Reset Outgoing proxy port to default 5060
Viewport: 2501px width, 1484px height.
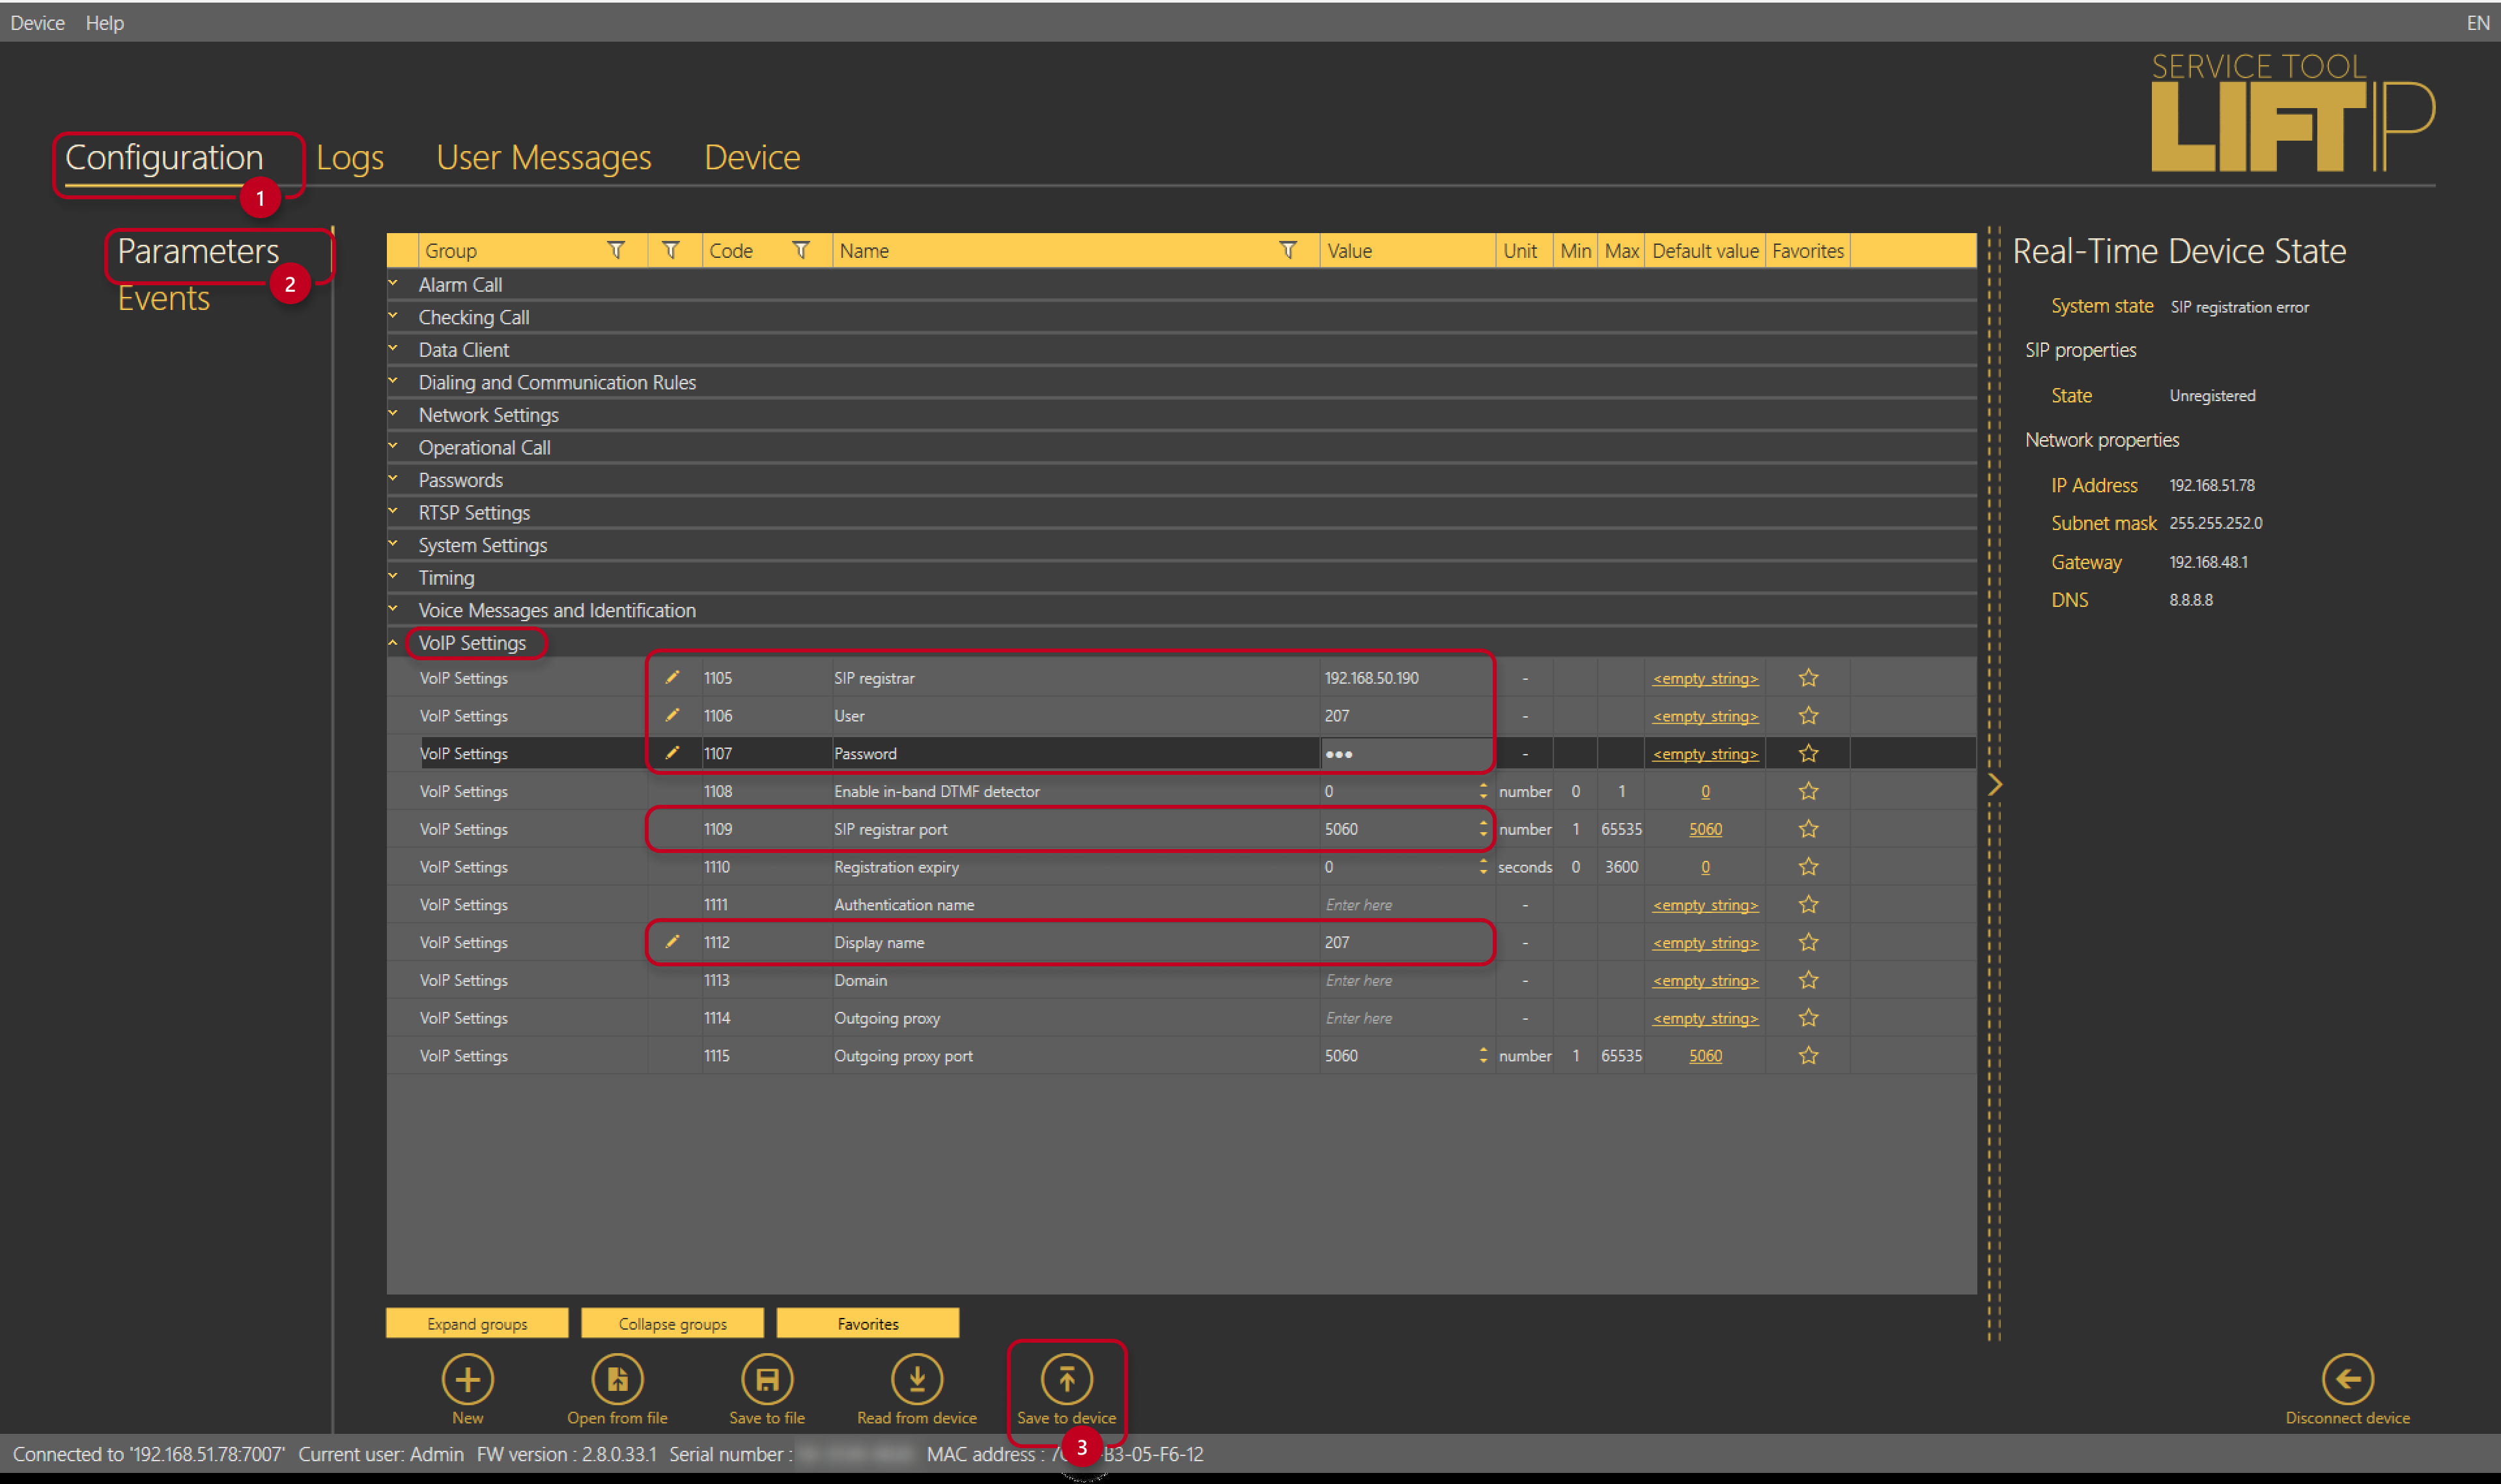click(x=1705, y=1056)
